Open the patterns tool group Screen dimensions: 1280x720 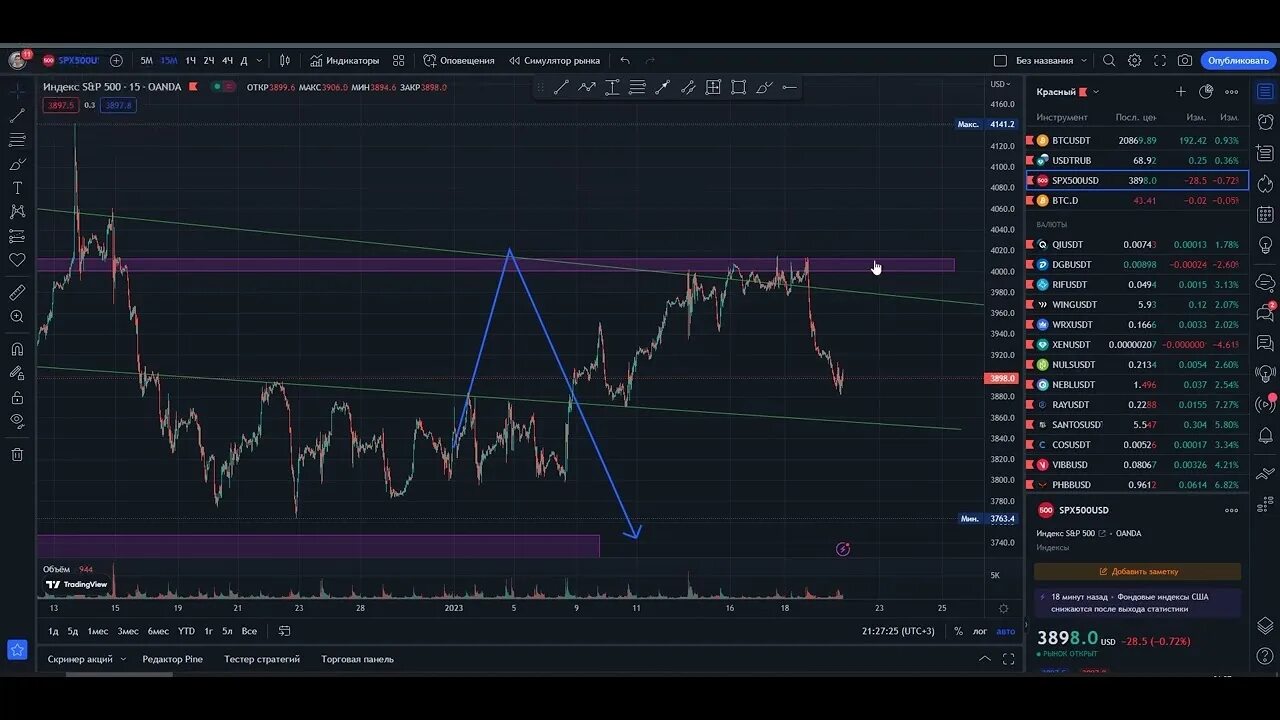(x=17, y=212)
